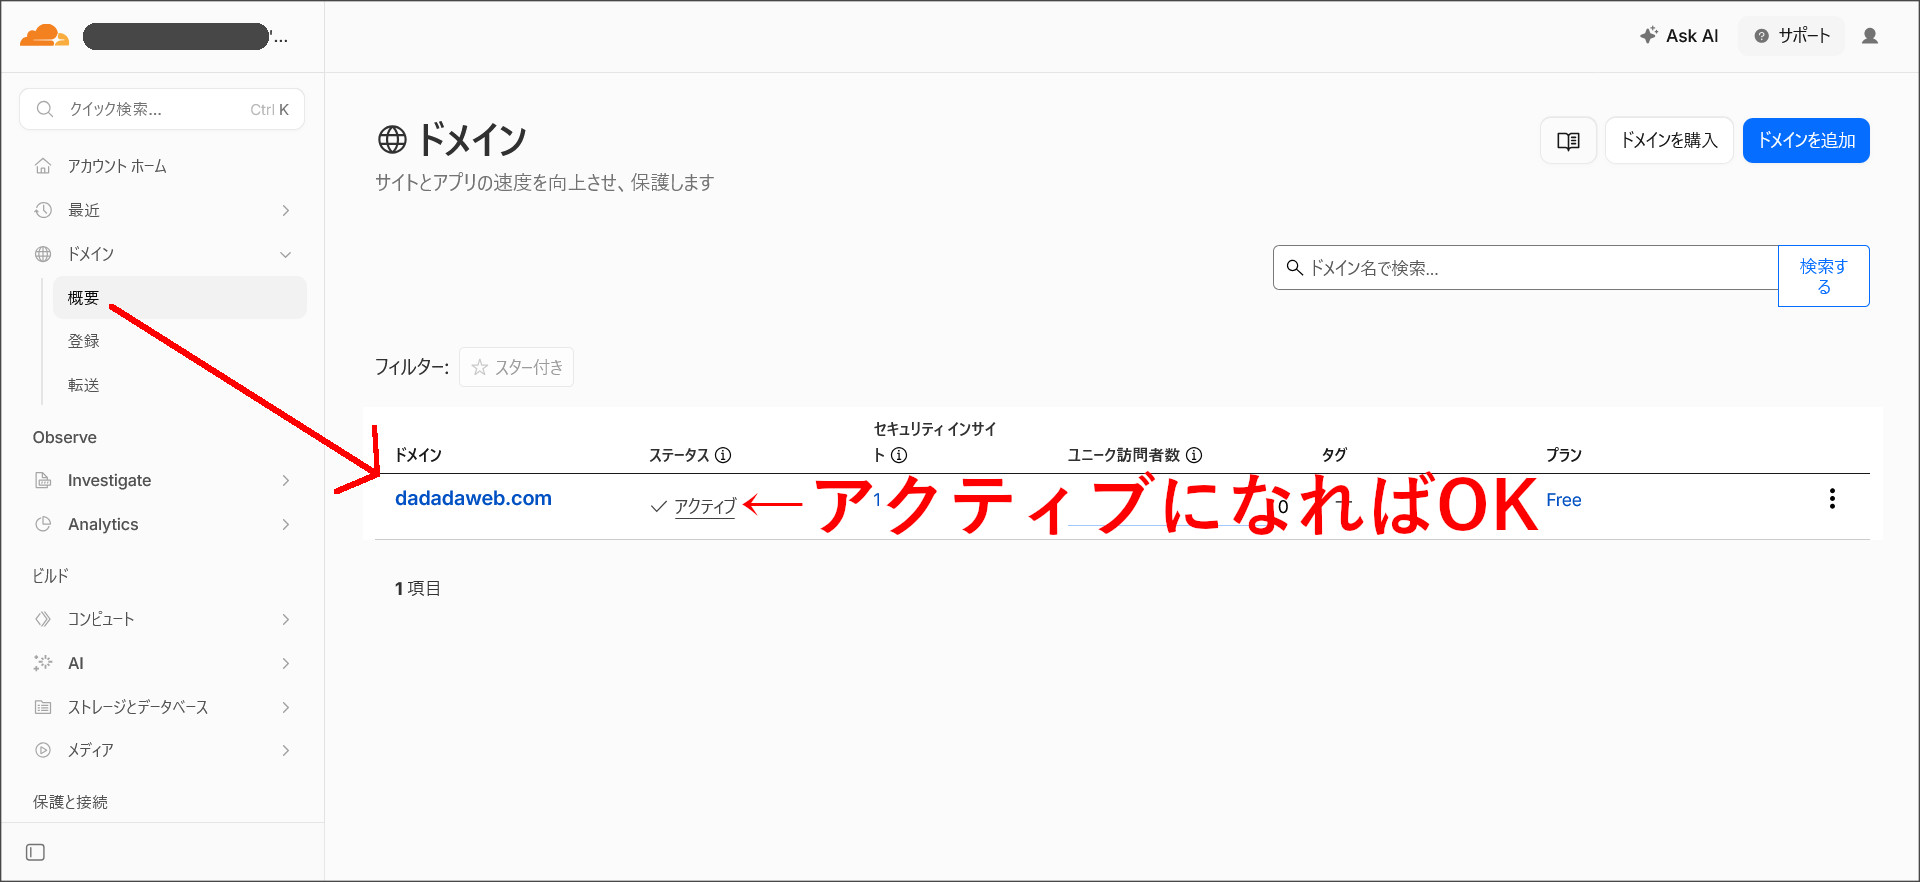1920x882 pixels.
Task: Open the user profile icon
Action: (1869, 36)
